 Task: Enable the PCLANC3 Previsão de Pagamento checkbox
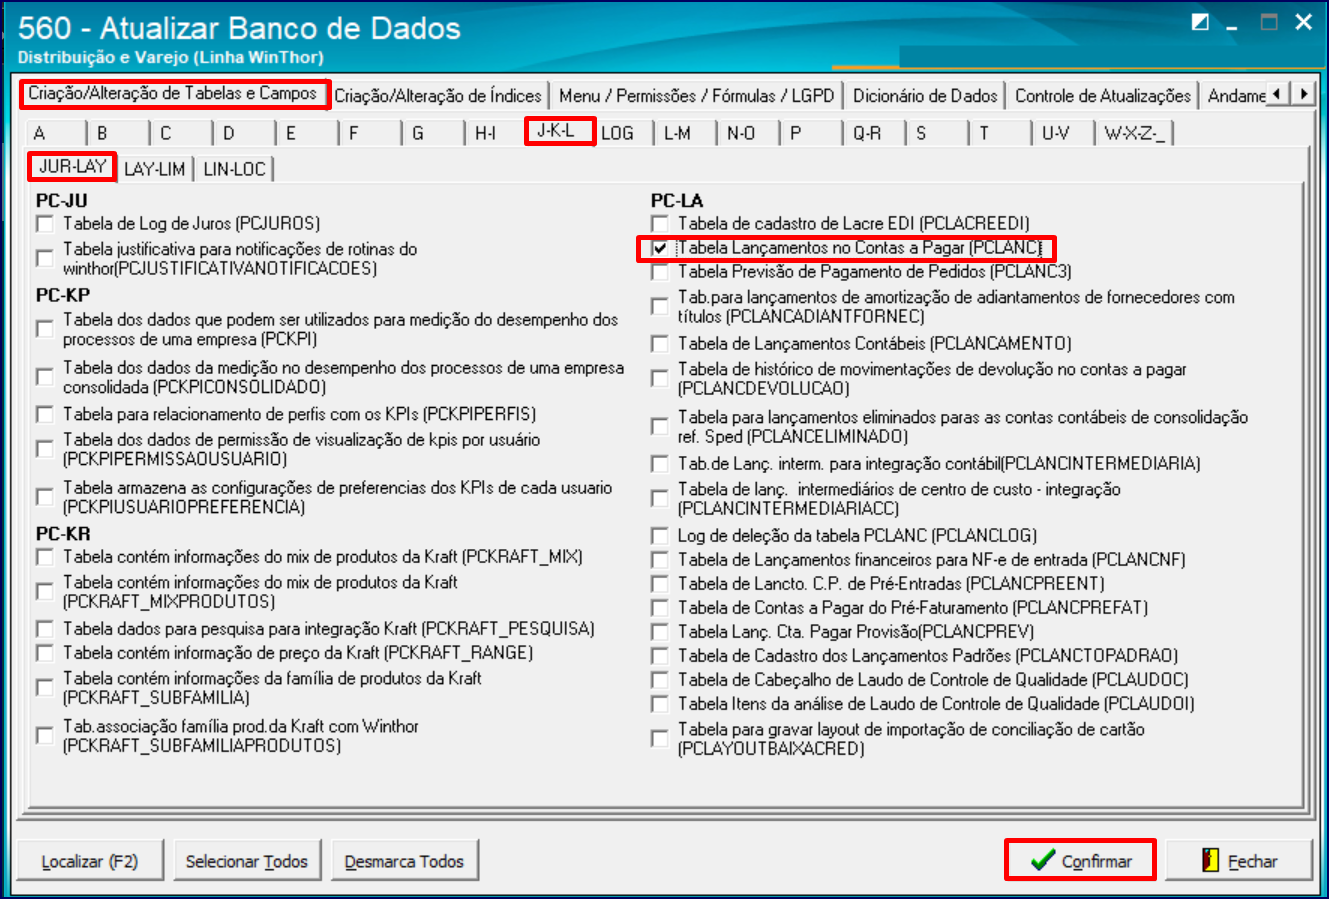tap(660, 272)
